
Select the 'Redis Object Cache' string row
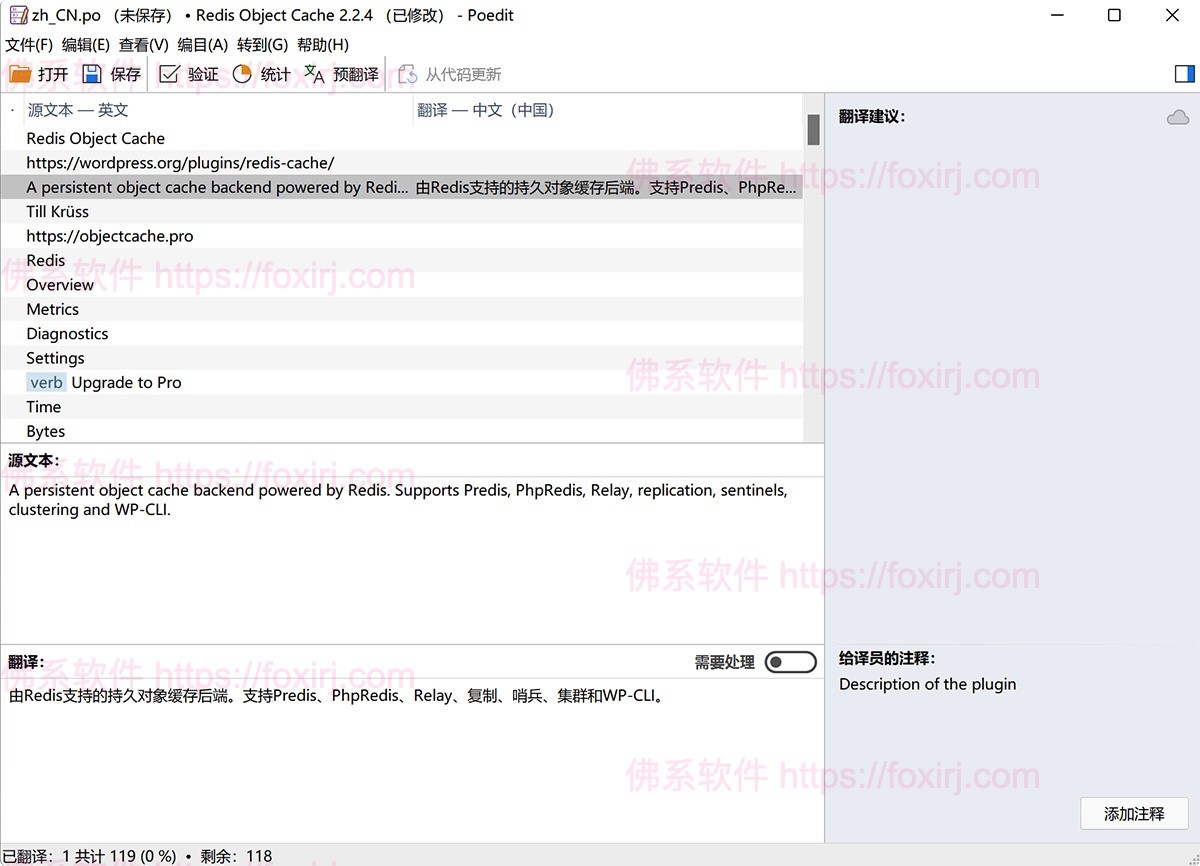pos(95,138)
